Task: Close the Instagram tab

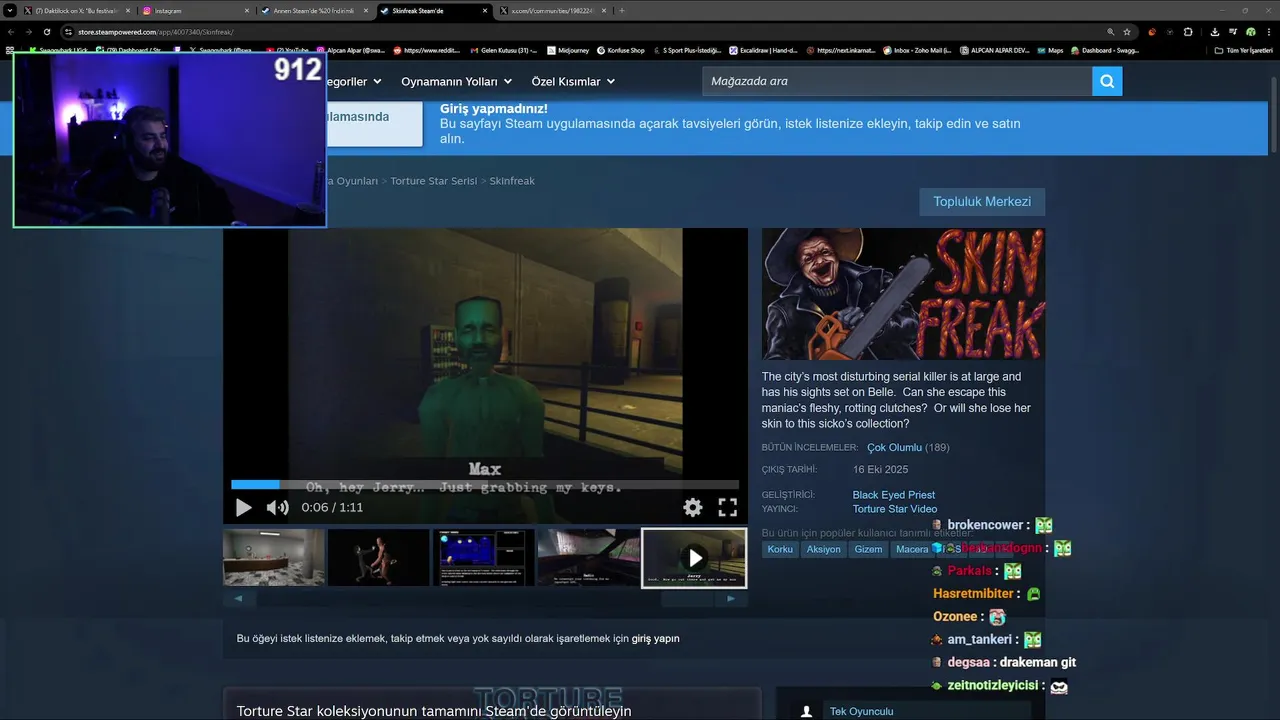Action: 246,10
